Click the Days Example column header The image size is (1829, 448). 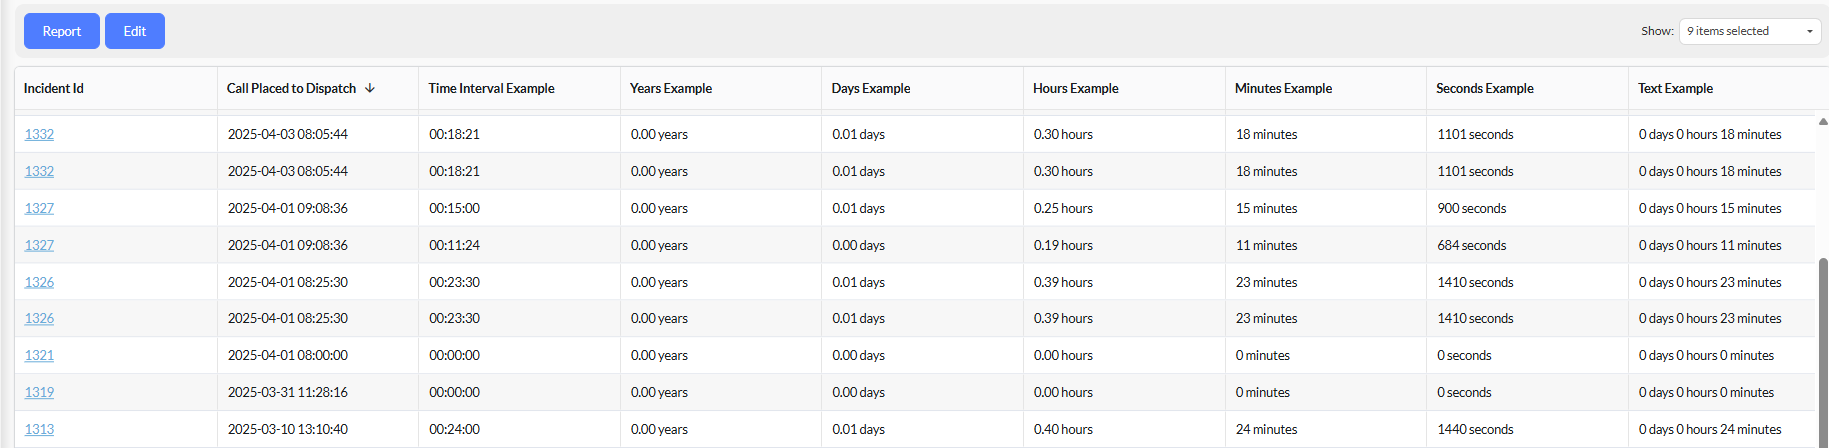pyautogui.click(x=871, y=88)
